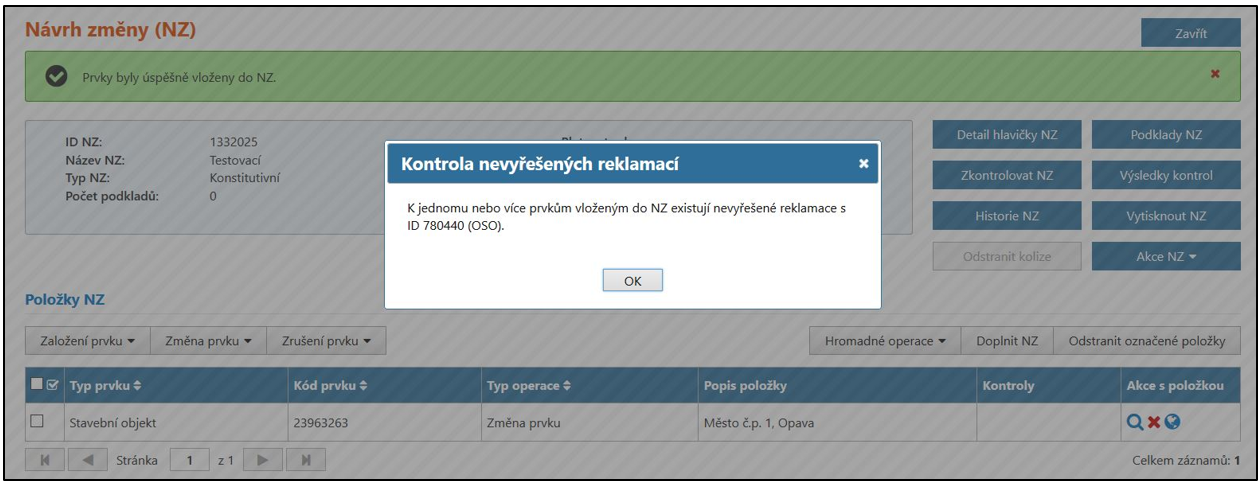Check the checkbox for Stavební objekt row

[38, 422]
